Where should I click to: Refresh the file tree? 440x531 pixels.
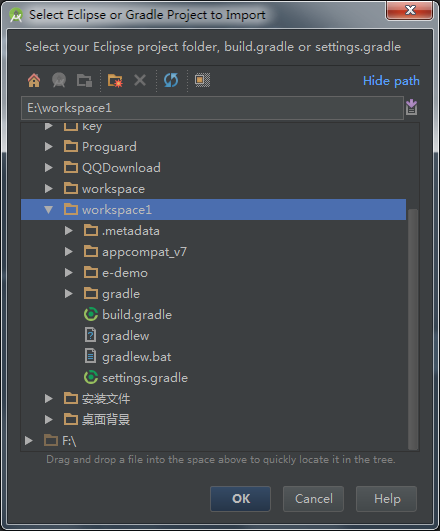tap(171, 81)
